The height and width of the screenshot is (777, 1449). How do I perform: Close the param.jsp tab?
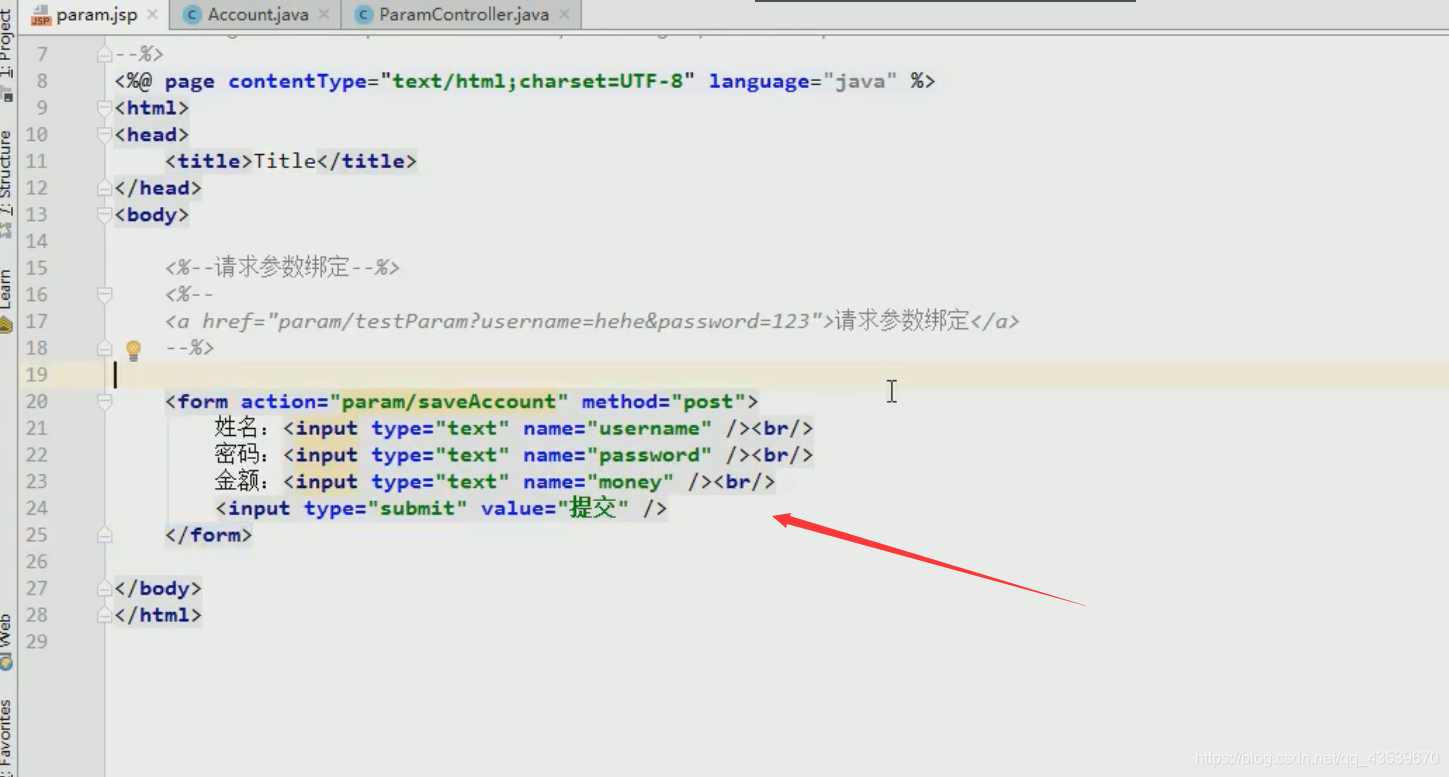pos(153,15)
